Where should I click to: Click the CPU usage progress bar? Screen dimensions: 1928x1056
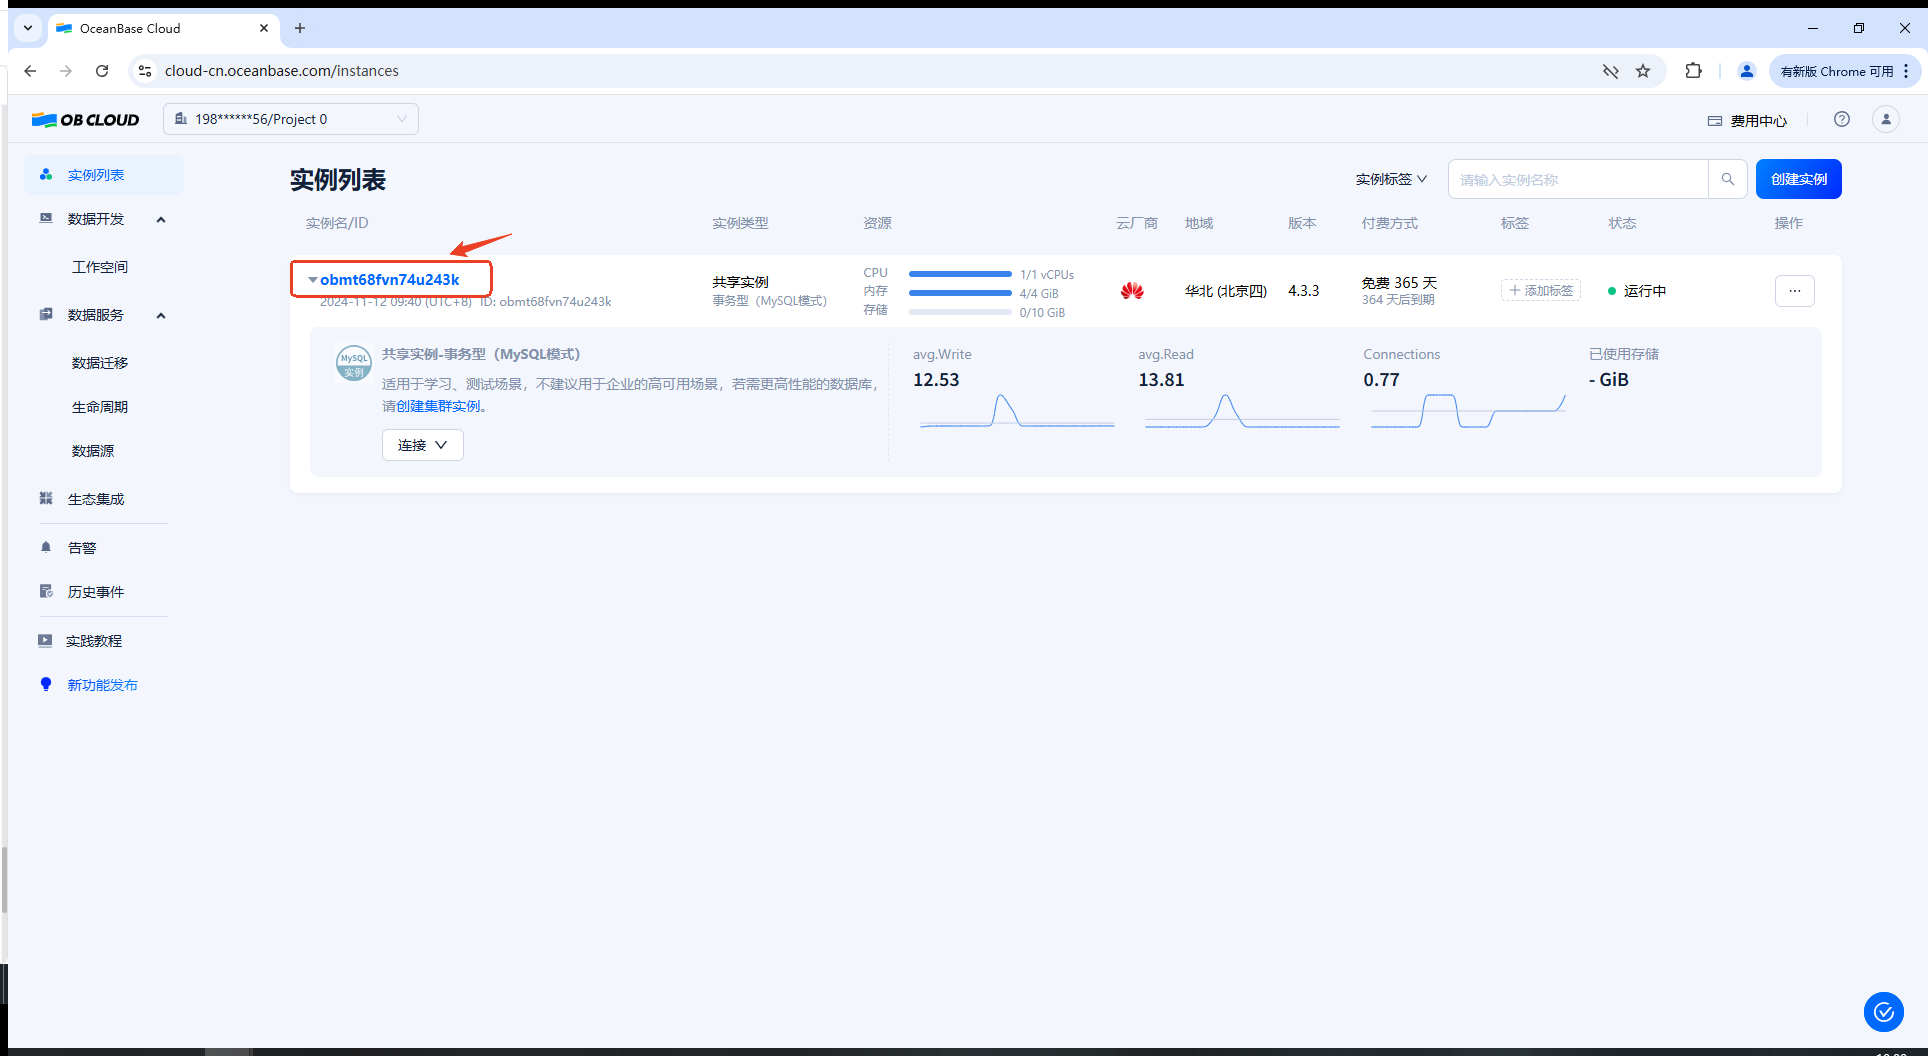pyautogui.click(x=960, y=274)
